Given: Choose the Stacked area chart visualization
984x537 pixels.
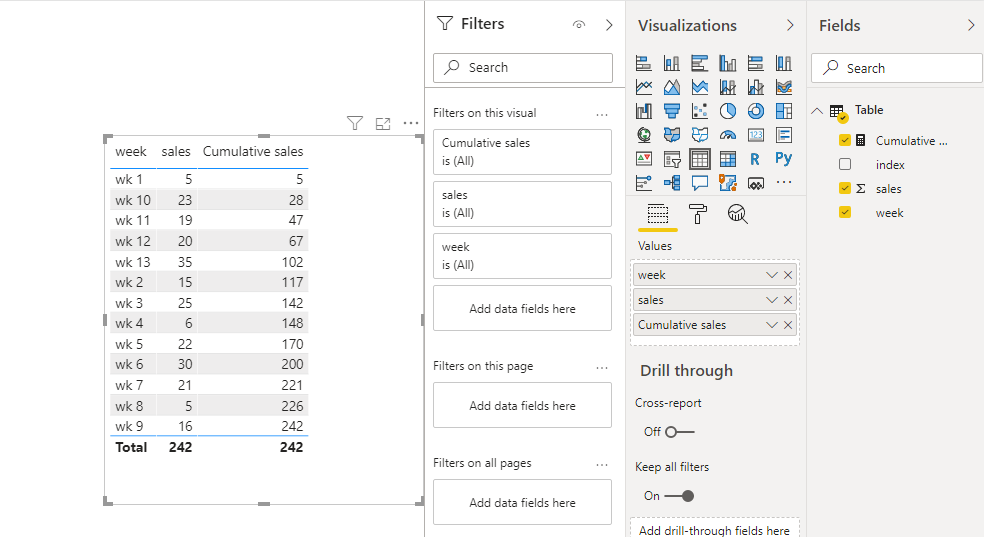Looking at the screenshot, I should [x=700, y=87].
